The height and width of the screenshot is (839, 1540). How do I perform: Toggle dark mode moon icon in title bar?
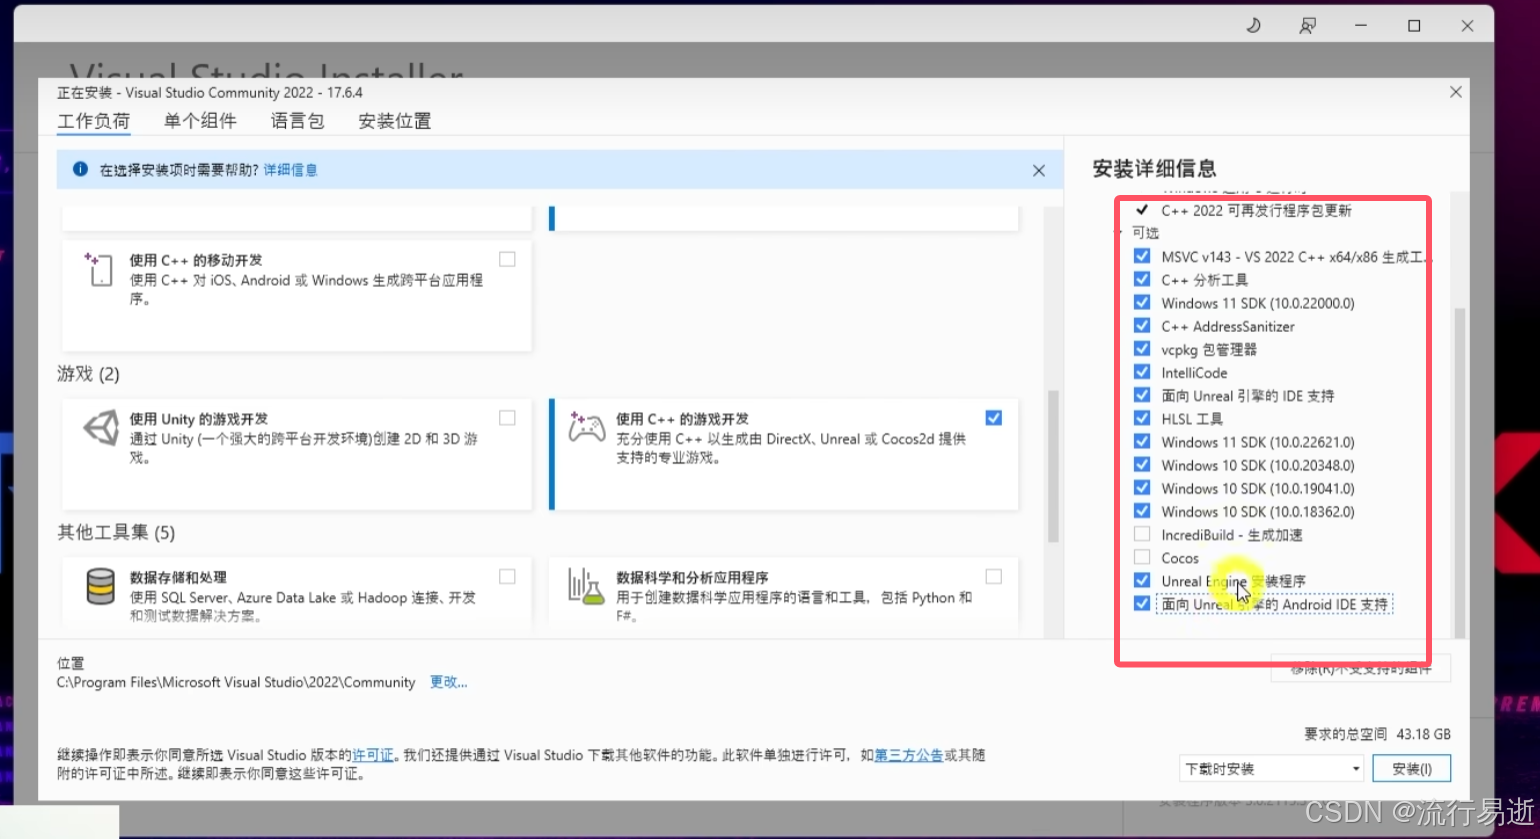(1253, 26)
